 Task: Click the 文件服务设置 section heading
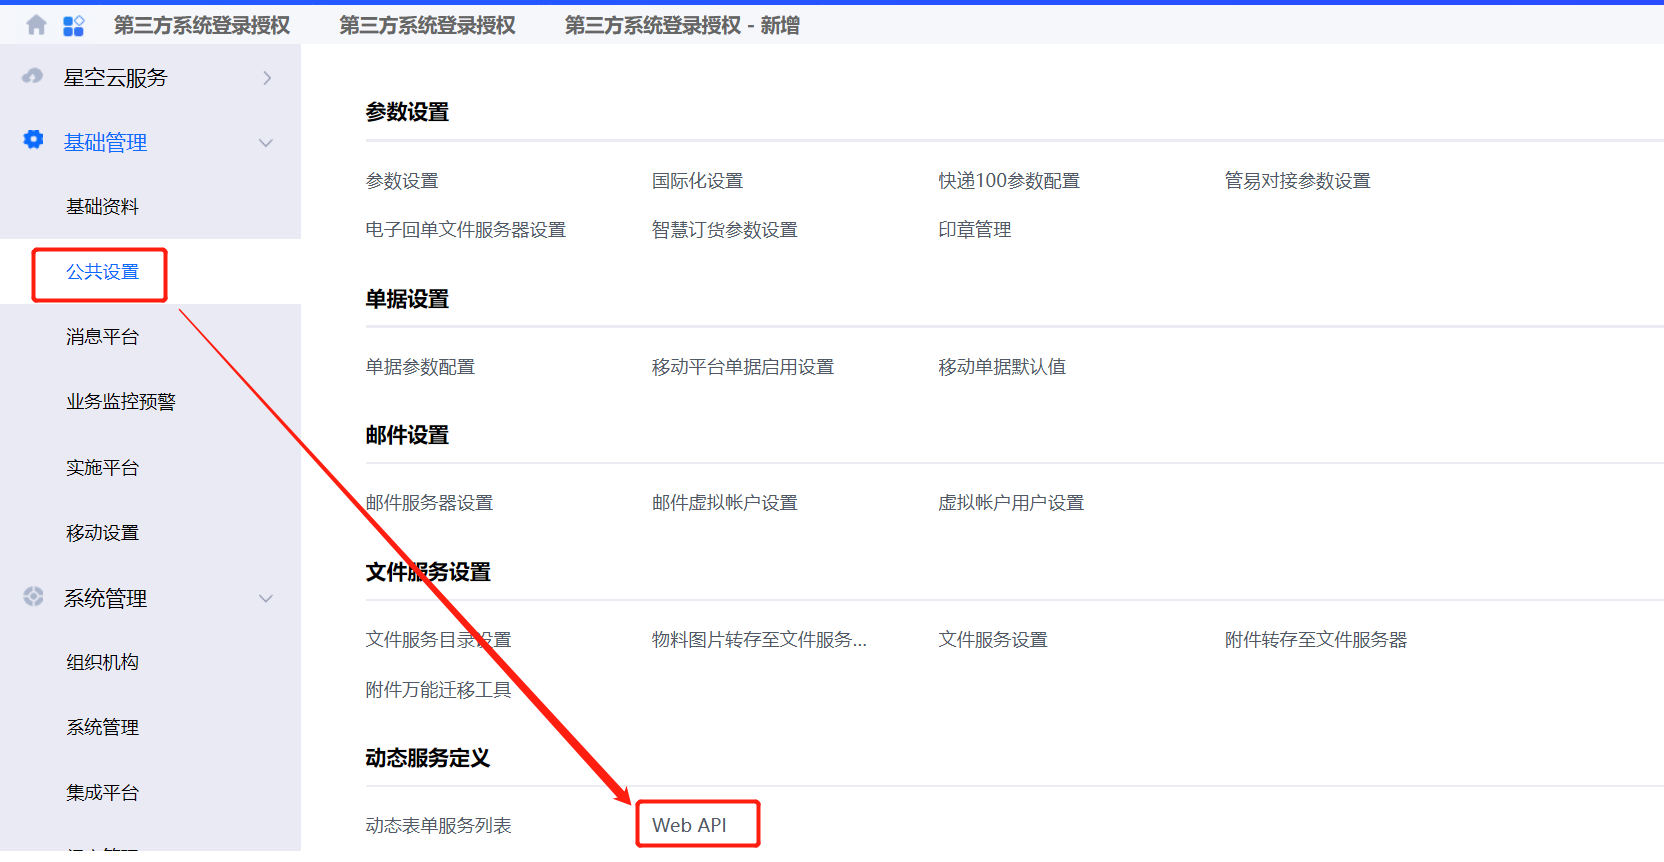point(428,572)
